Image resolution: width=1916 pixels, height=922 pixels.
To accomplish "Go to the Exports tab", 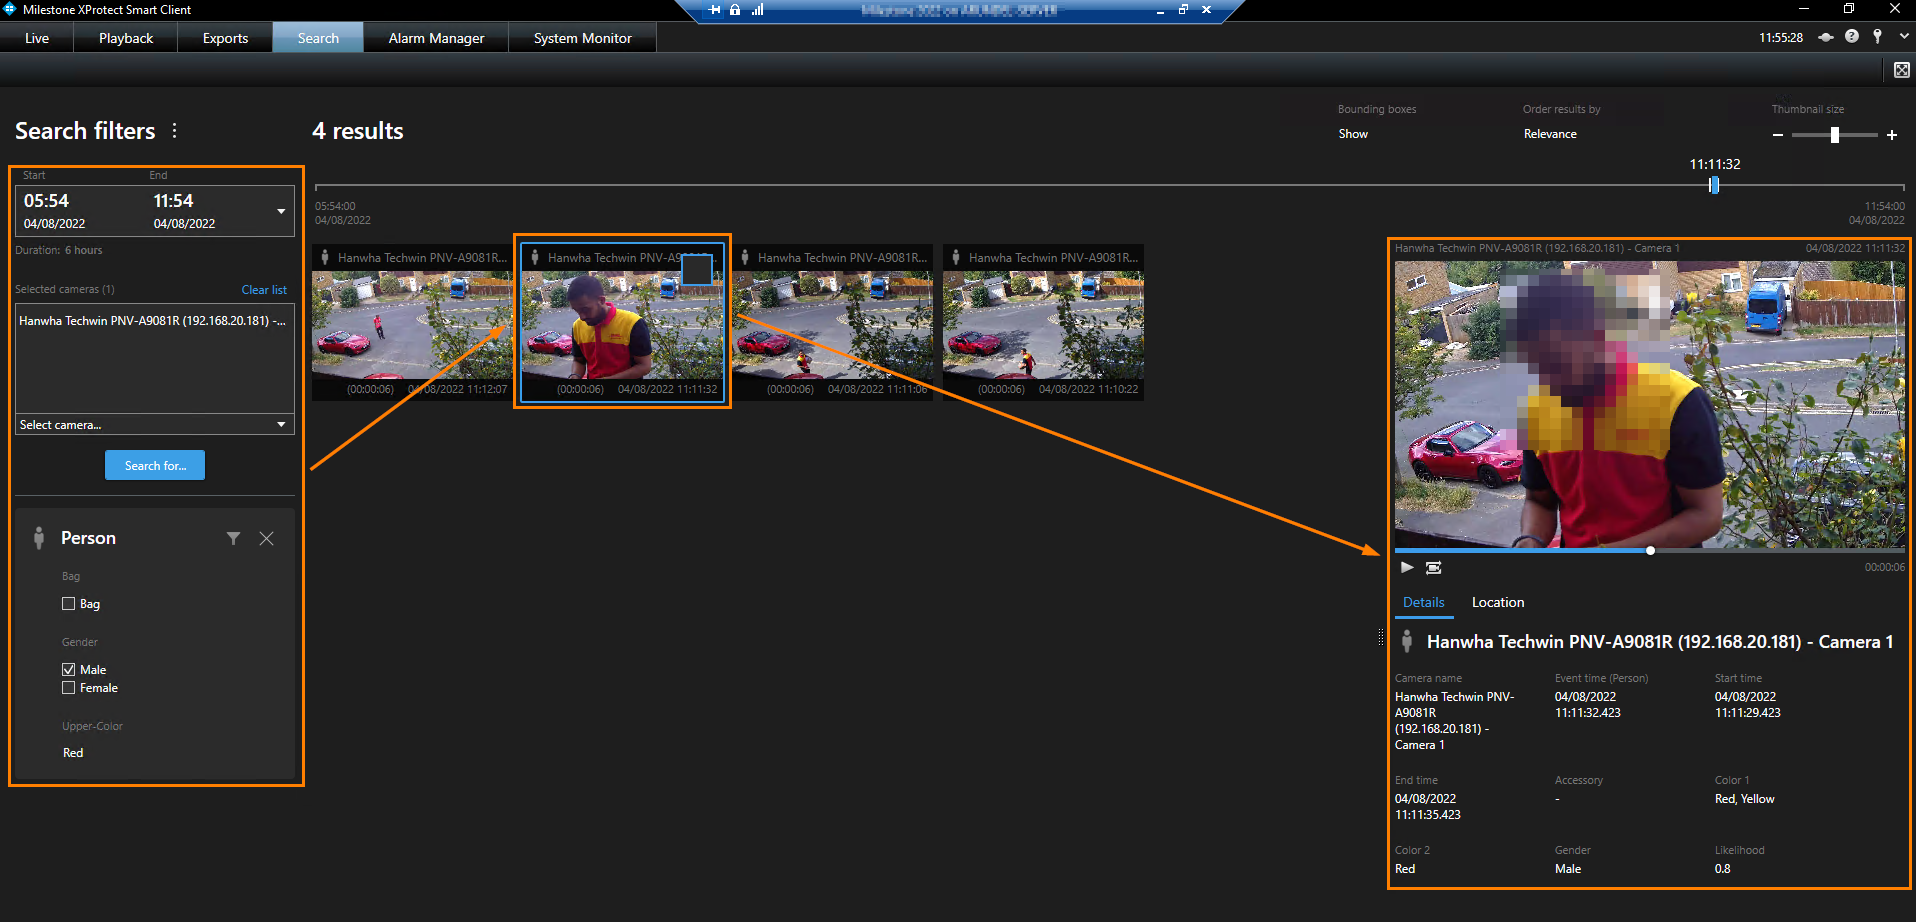I will coord(225,38).
